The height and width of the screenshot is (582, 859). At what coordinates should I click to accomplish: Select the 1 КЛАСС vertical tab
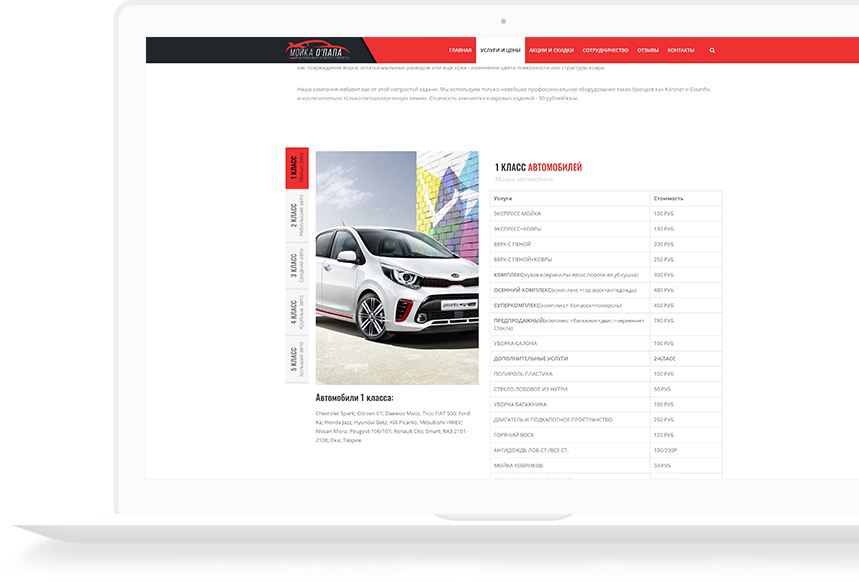click(x=297, y=171)
